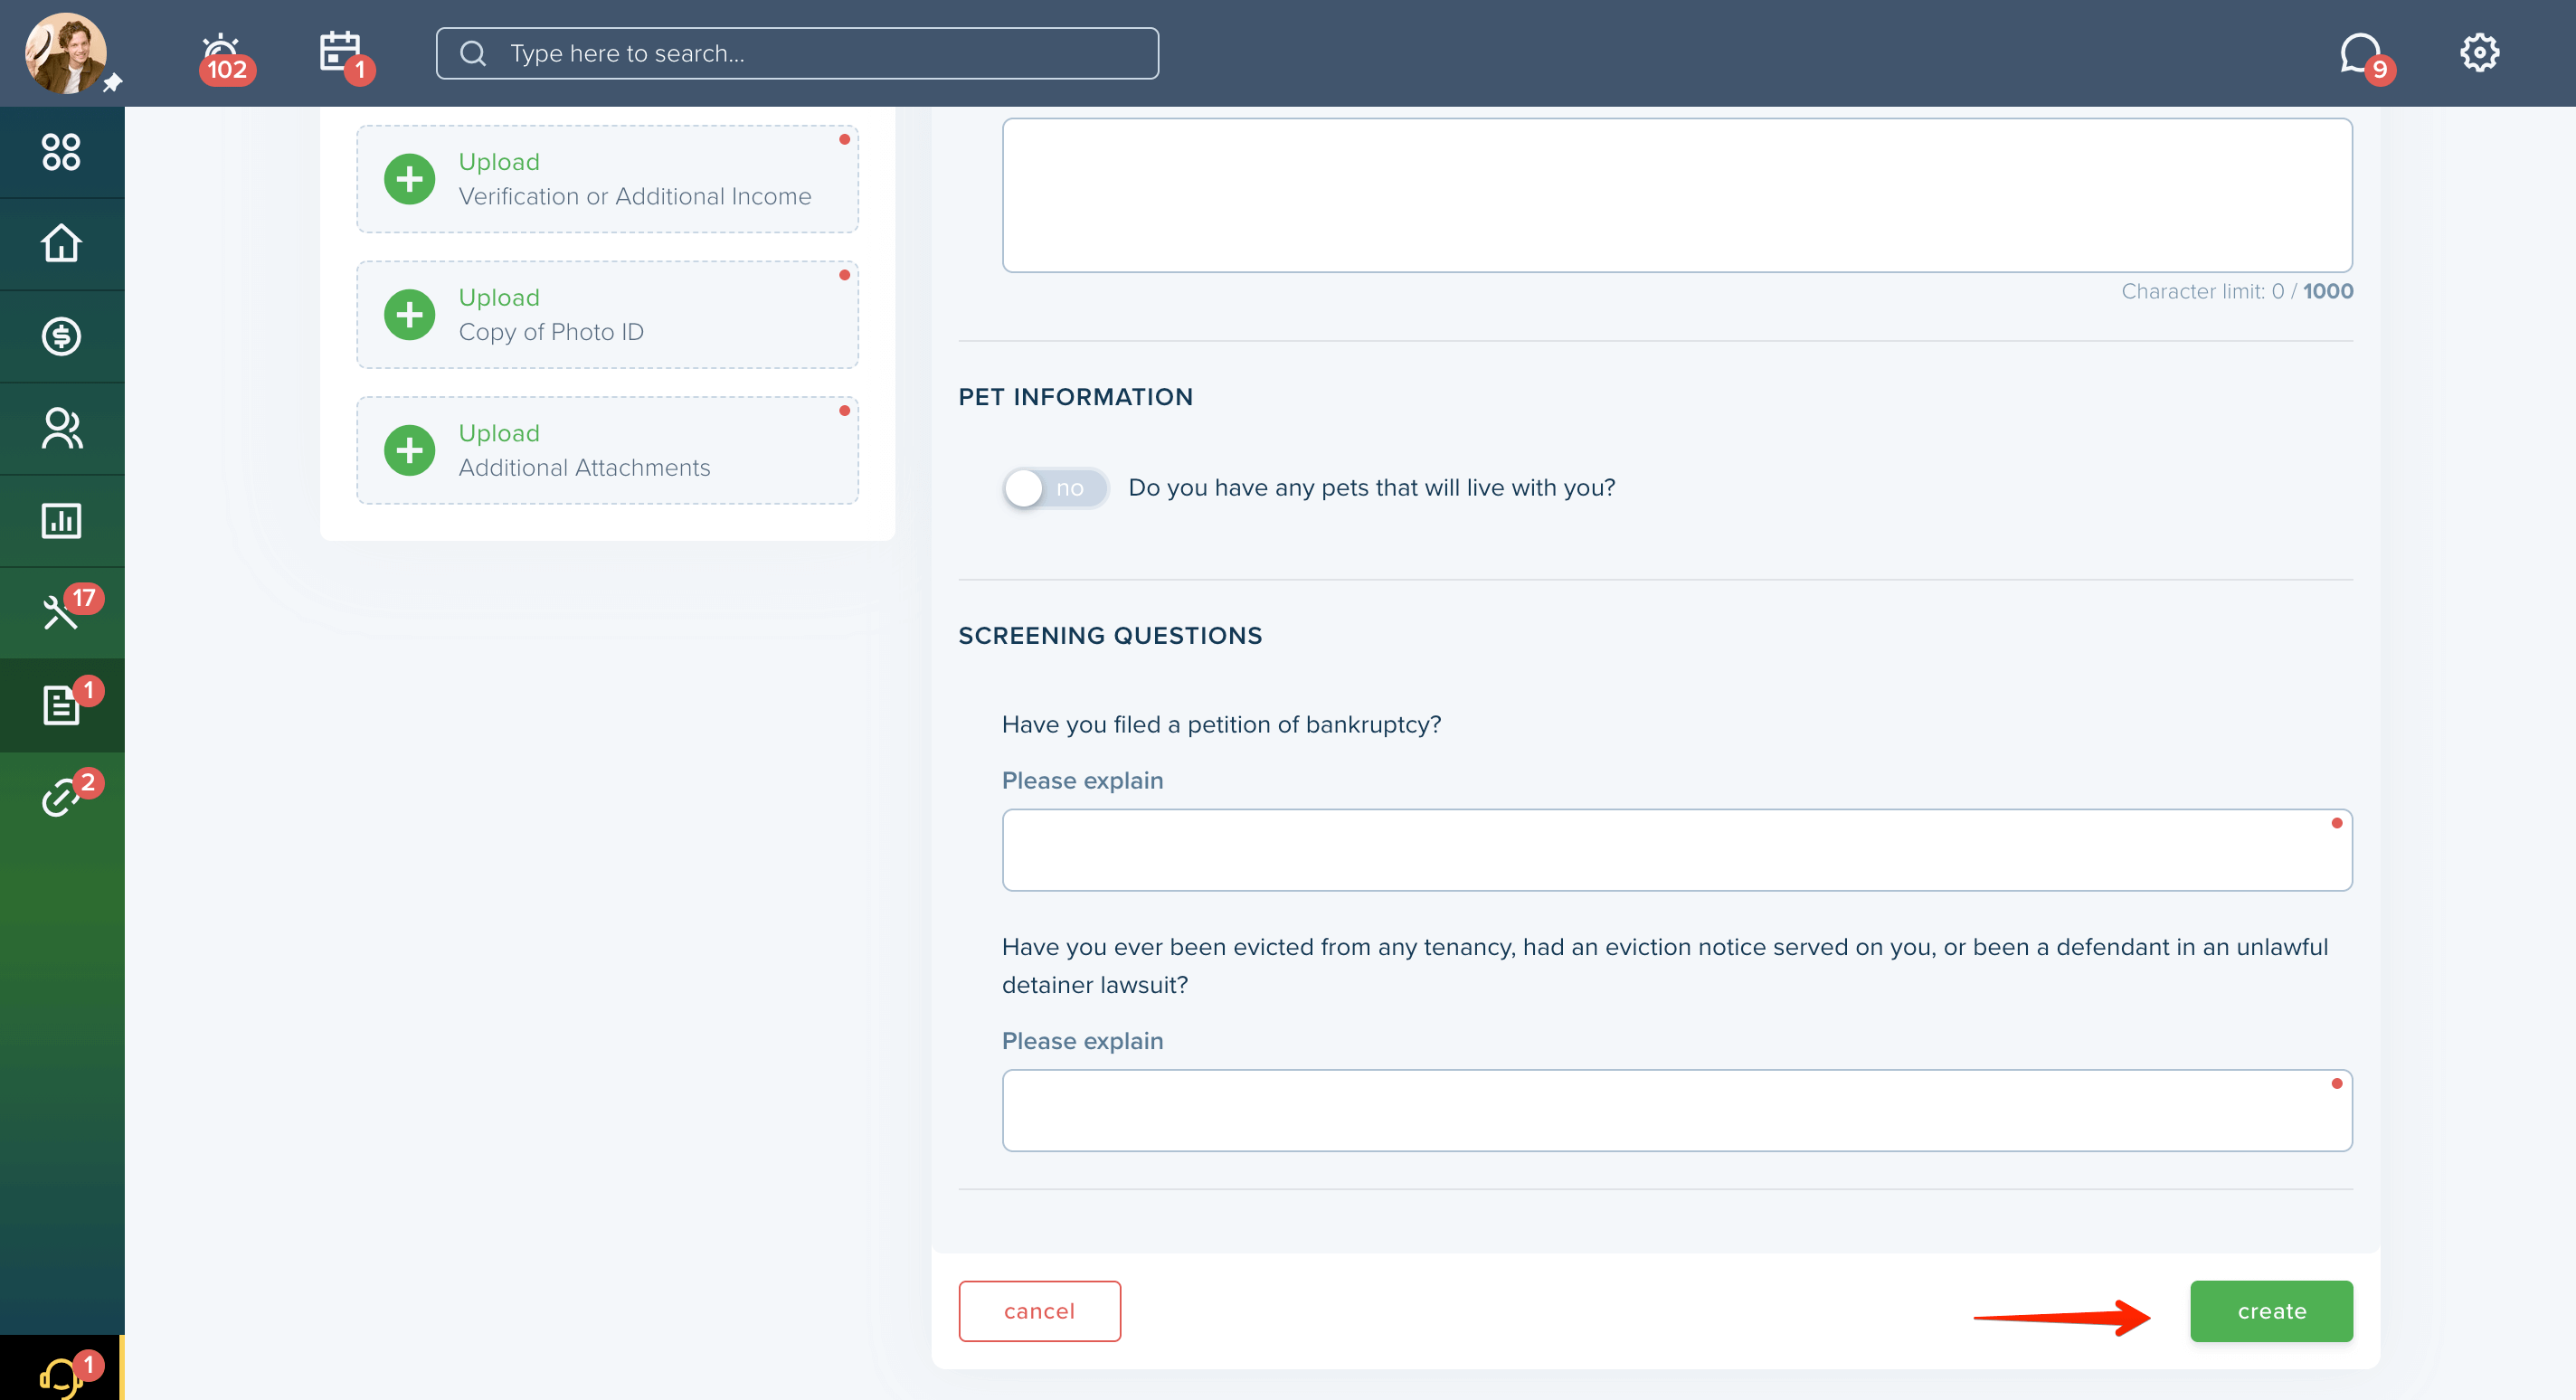2576x1400 pixels.
Task: Click the cancel button
Action: coord(1039,1311)
